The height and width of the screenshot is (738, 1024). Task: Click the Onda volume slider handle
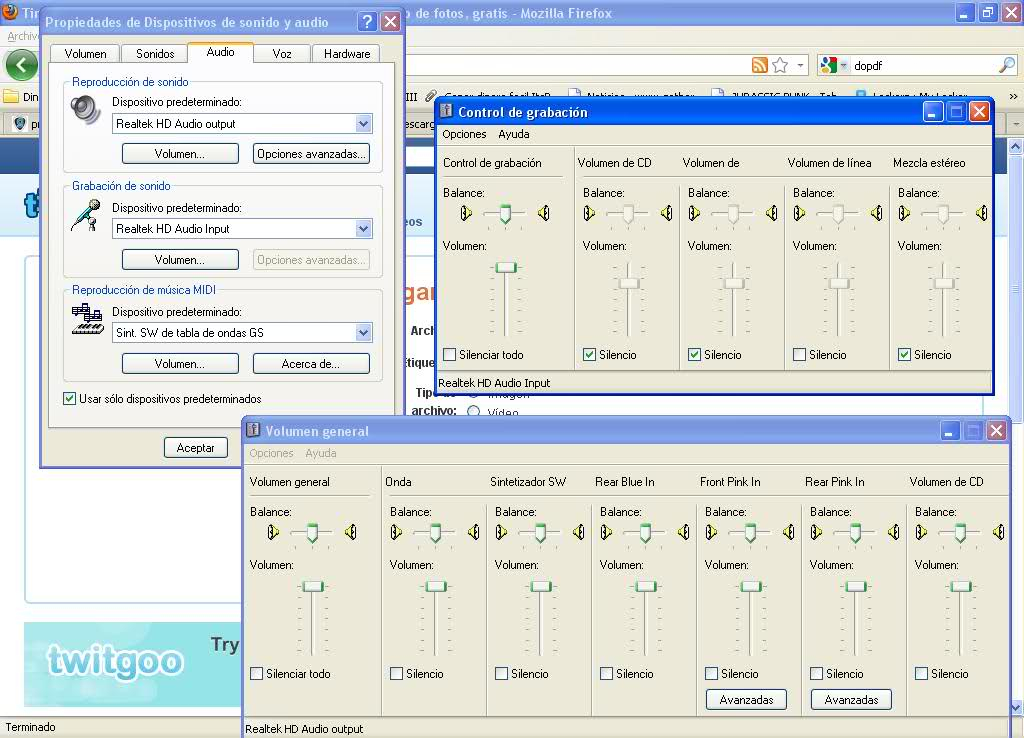pyautogui.click(x=436, y=586)
